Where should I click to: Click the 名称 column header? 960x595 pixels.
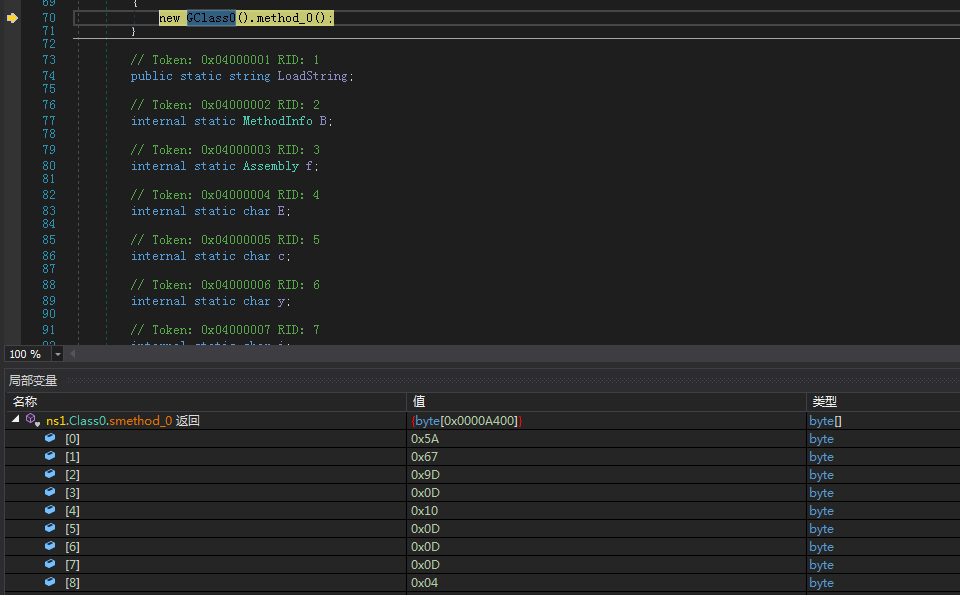pyautogui.click(x=25, y=402)
